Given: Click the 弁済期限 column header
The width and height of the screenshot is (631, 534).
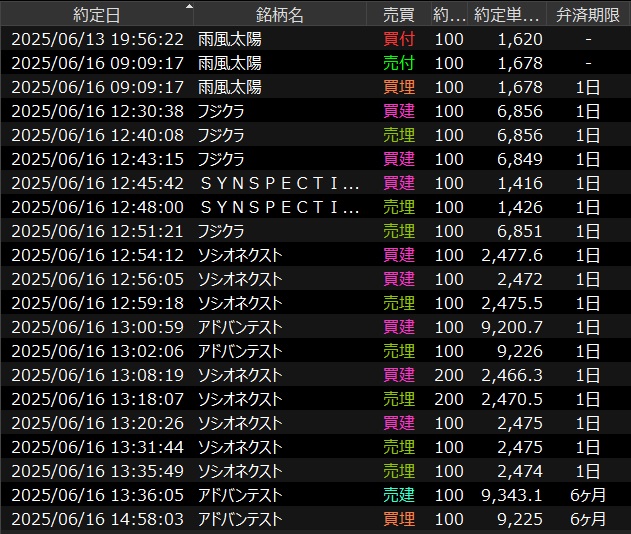Looking at the screenshot, I should point(588,15).
